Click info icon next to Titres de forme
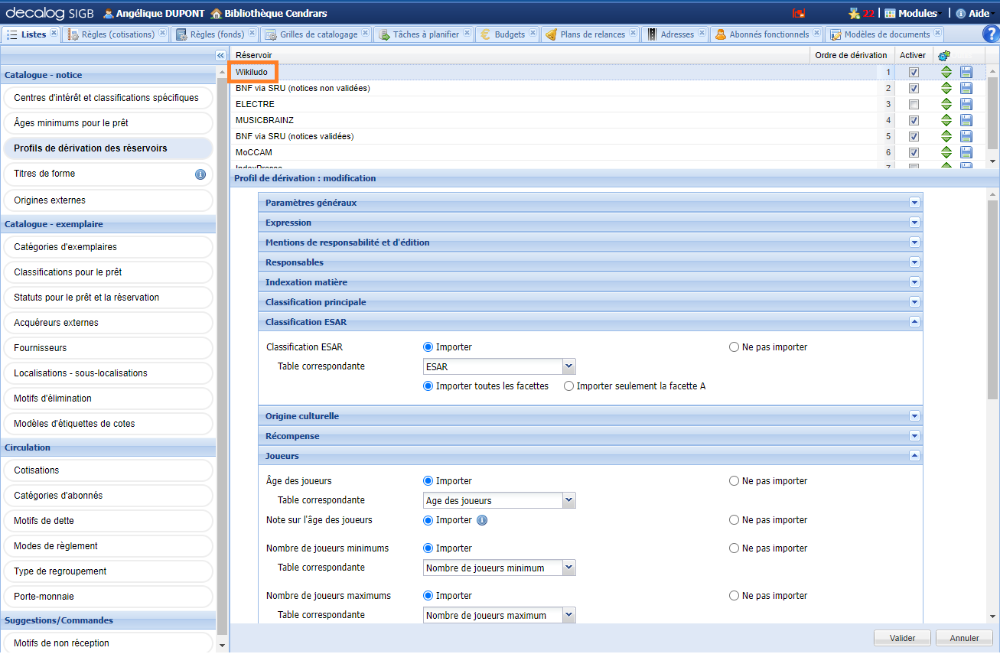This screenshot has width=1000, height=654. tap(200, 174)
